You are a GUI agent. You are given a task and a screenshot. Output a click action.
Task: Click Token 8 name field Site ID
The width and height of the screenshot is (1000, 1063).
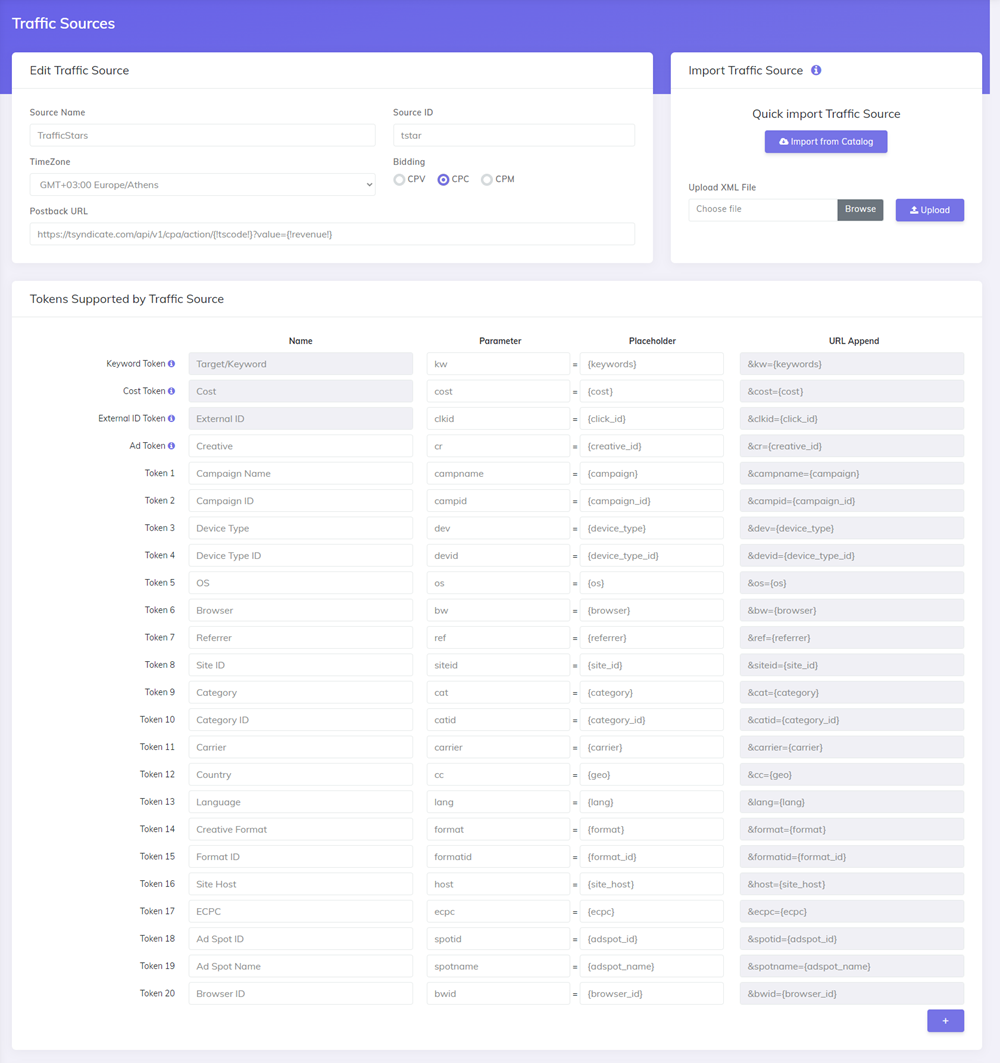point(300,665)
